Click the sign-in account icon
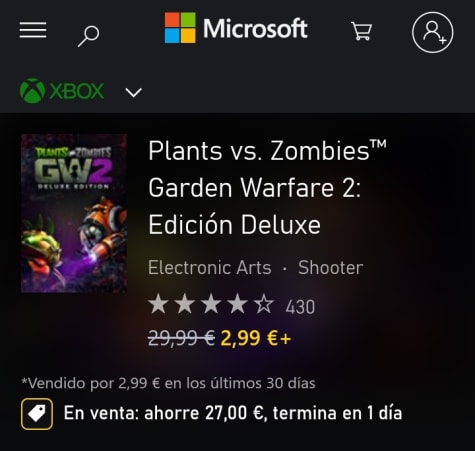 click(x=432, y=32)
